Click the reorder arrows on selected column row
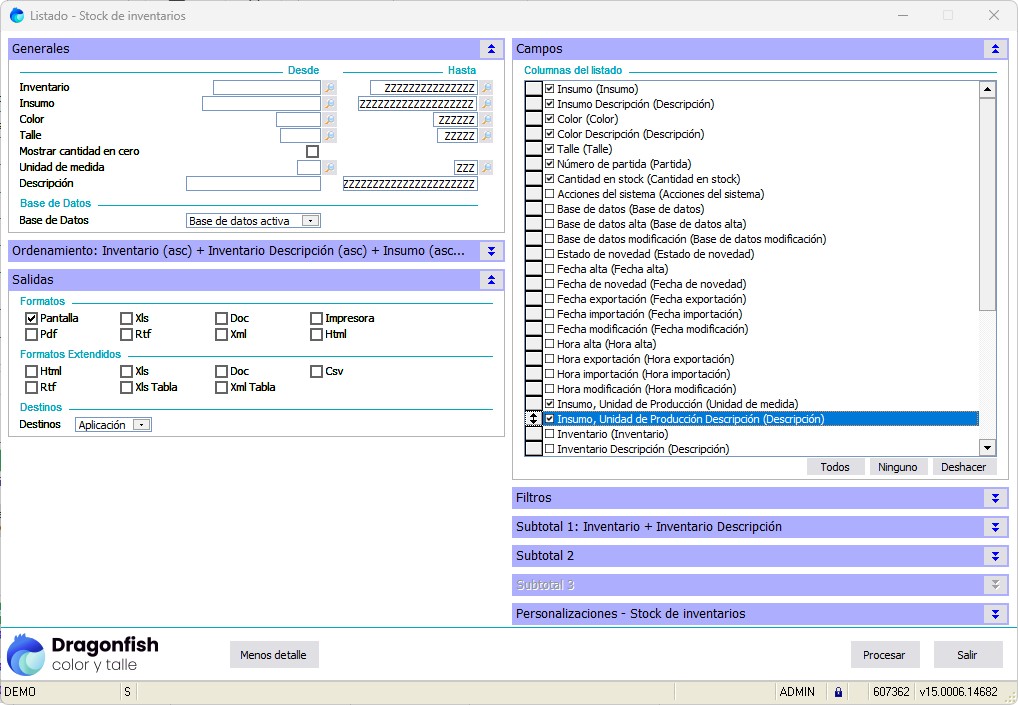The image size is (1018, 705). click(x=534, y=419)
